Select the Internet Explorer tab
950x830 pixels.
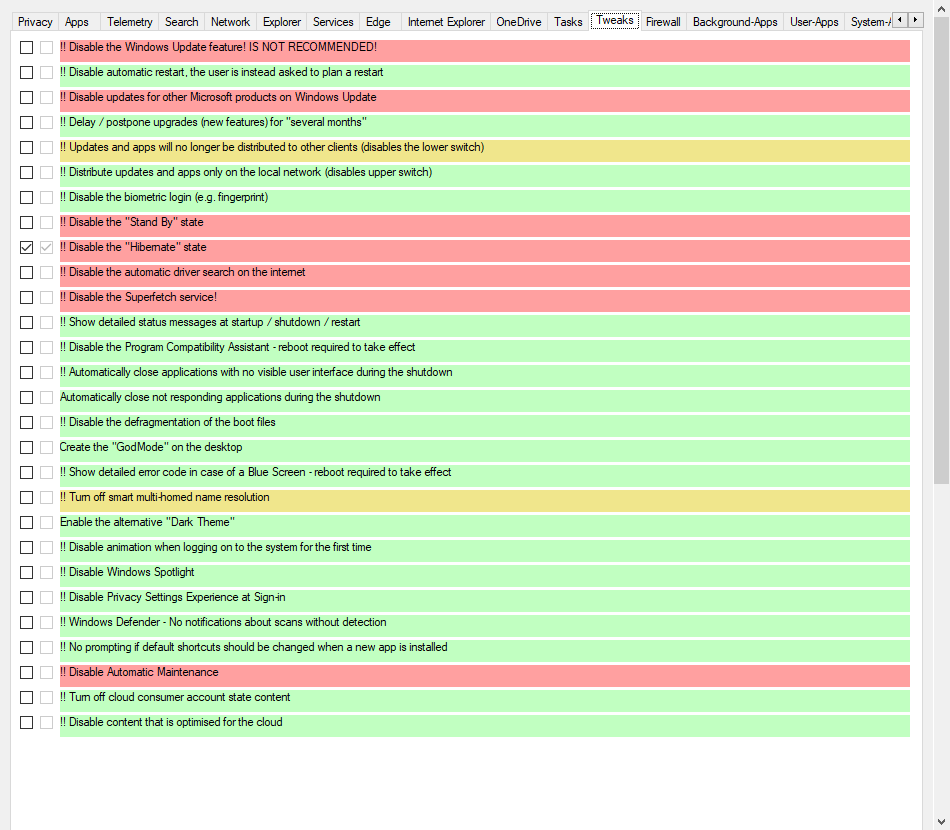point(446,22)
